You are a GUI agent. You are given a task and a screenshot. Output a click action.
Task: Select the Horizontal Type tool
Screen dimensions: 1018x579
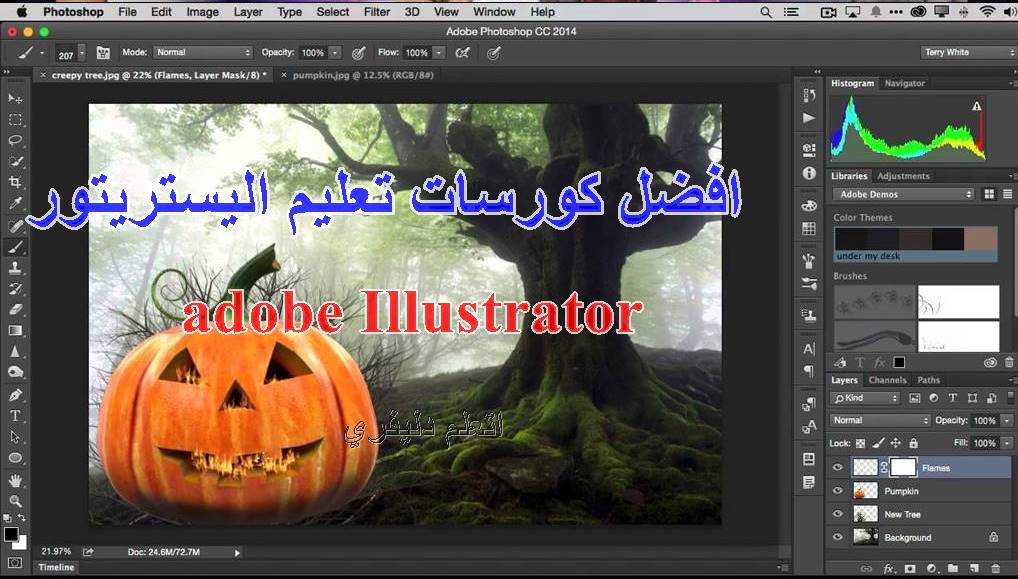pyautogui.click(x=15, y=416)
